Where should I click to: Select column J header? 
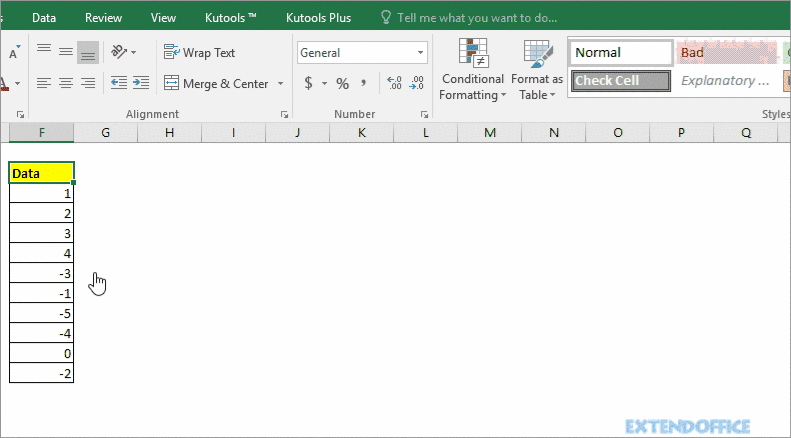(298, 133)
